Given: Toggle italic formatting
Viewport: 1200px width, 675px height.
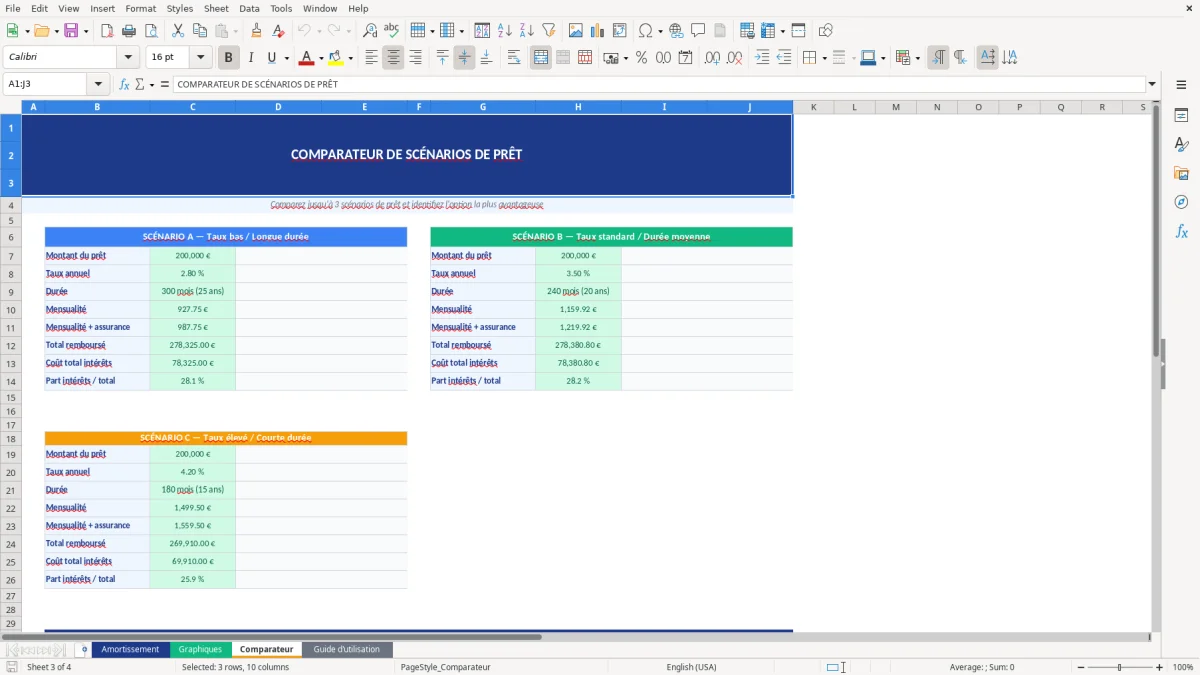Looking at the screenshot, I should pyautogui.click(x=249, y=57).
